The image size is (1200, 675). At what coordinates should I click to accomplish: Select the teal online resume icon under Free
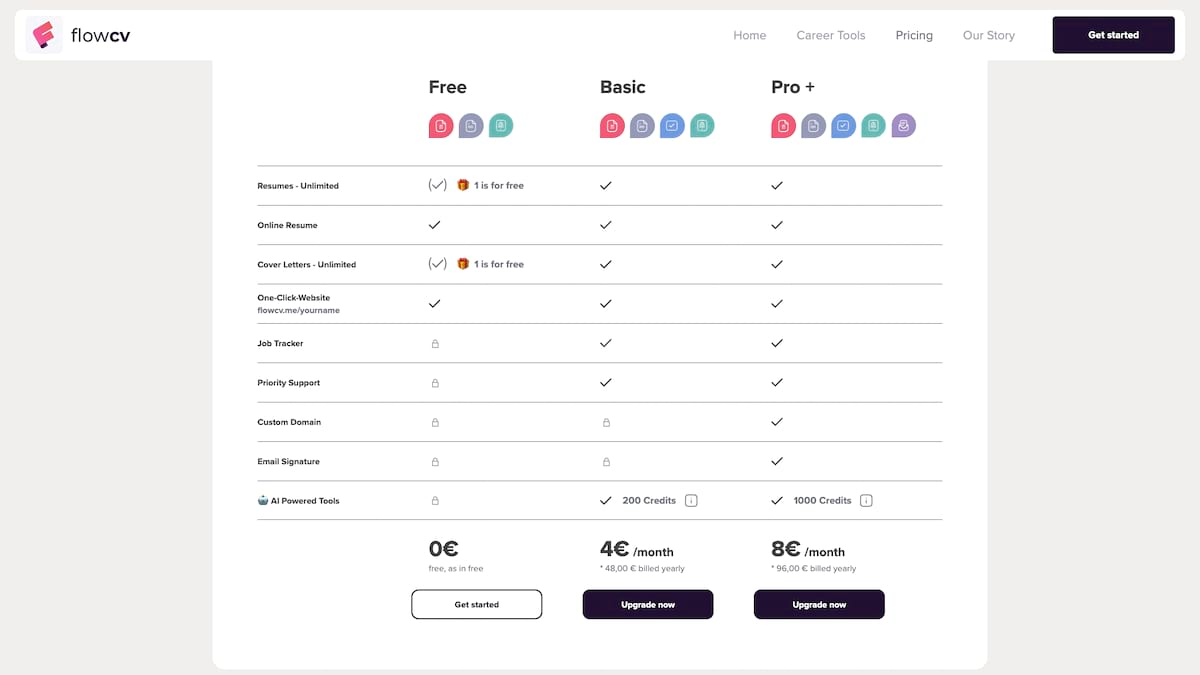click(x=501, y=125)
